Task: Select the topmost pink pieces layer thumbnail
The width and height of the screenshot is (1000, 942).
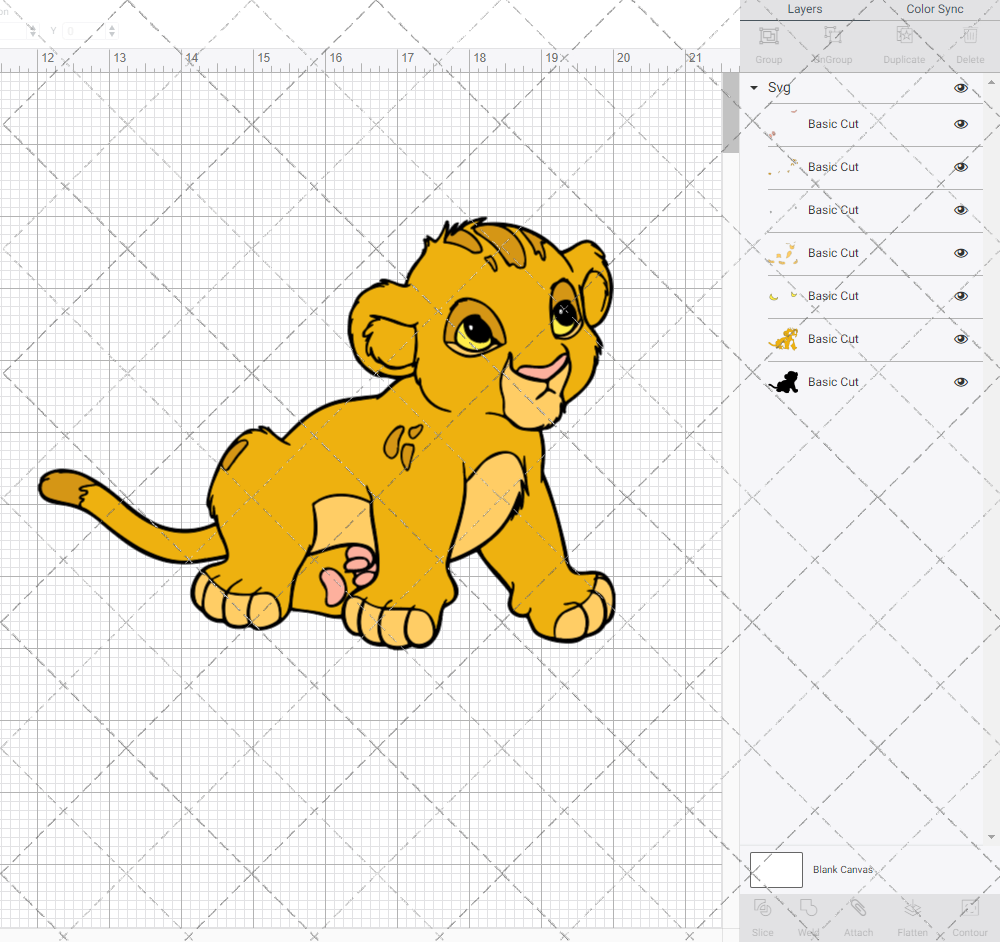Action: pyautogui.click(x=784, y=124)
